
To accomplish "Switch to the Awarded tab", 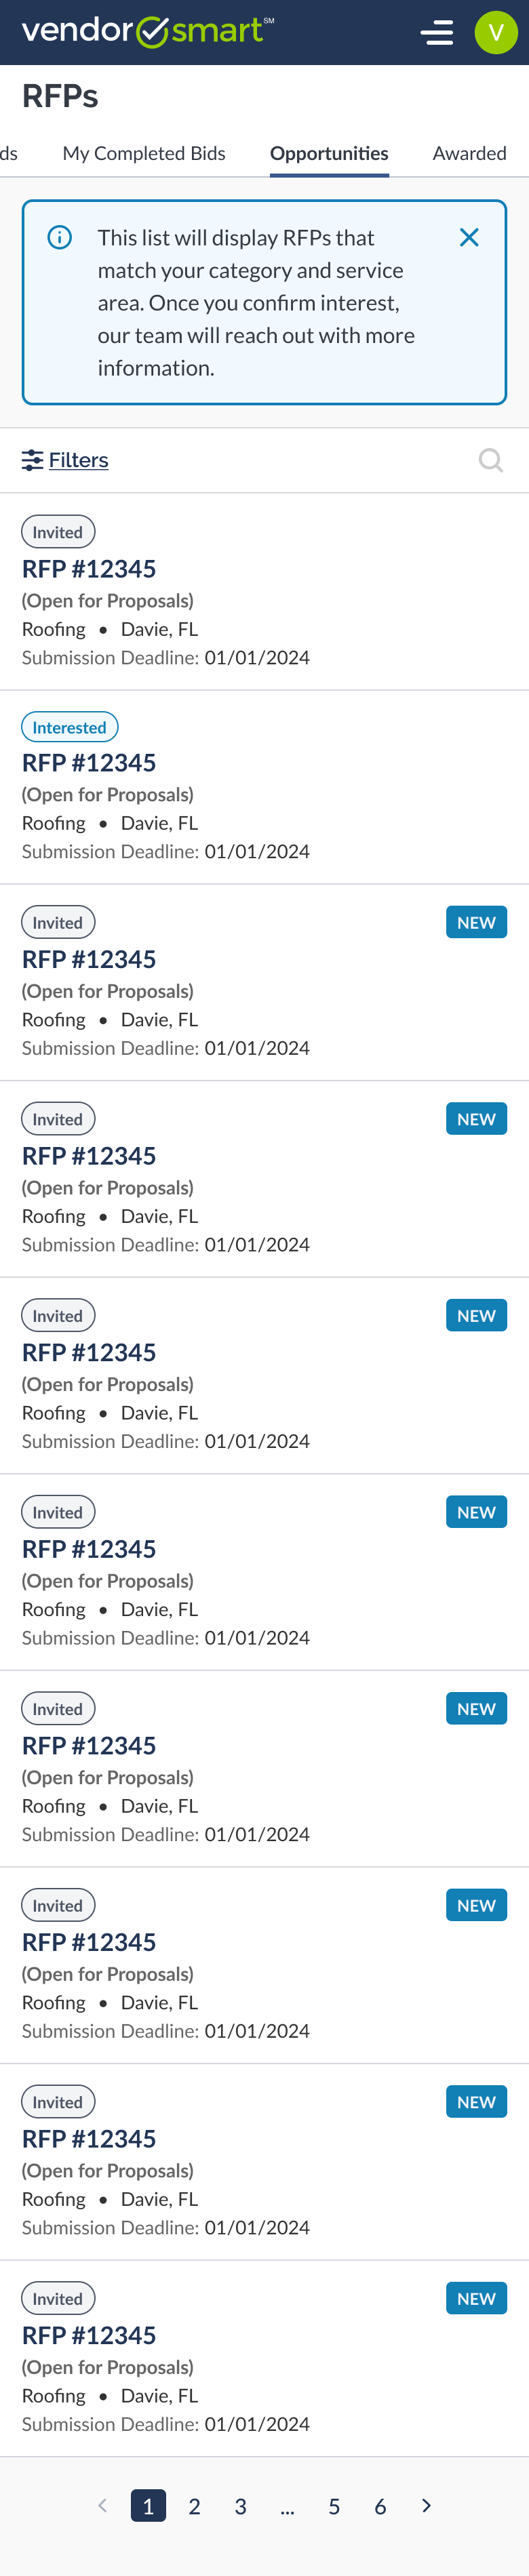I will tap(469, 153).
